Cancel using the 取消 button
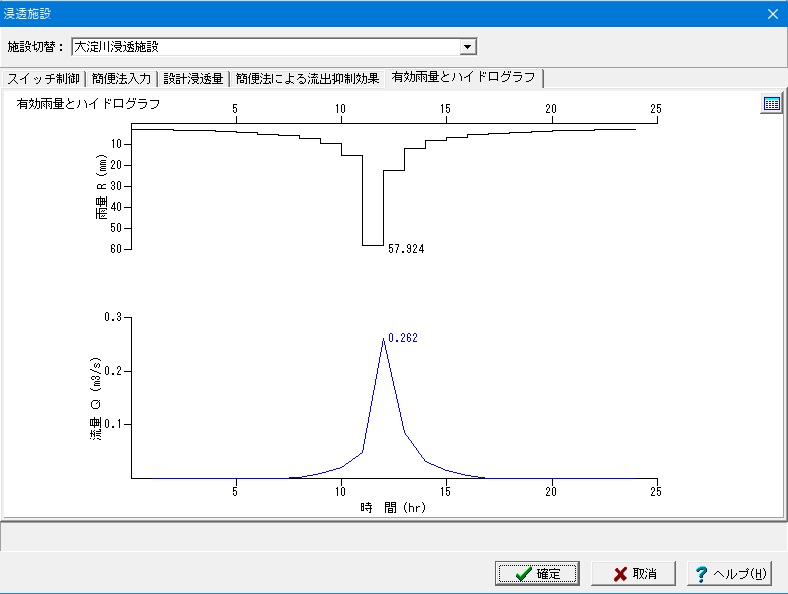The width and height of the screenshot is (788, 594). coord(633,573)
